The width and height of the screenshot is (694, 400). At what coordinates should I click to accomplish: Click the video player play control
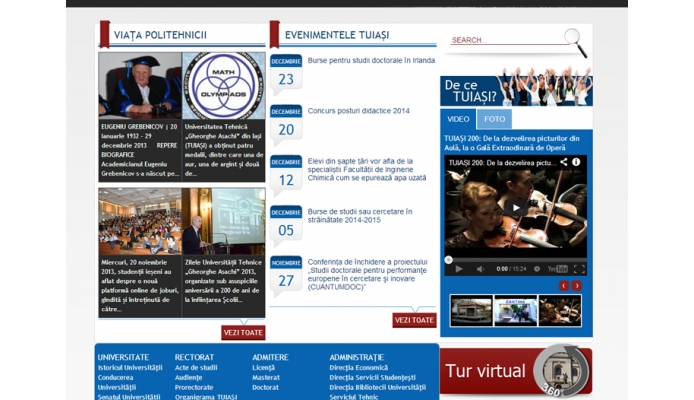click(459, 269)
